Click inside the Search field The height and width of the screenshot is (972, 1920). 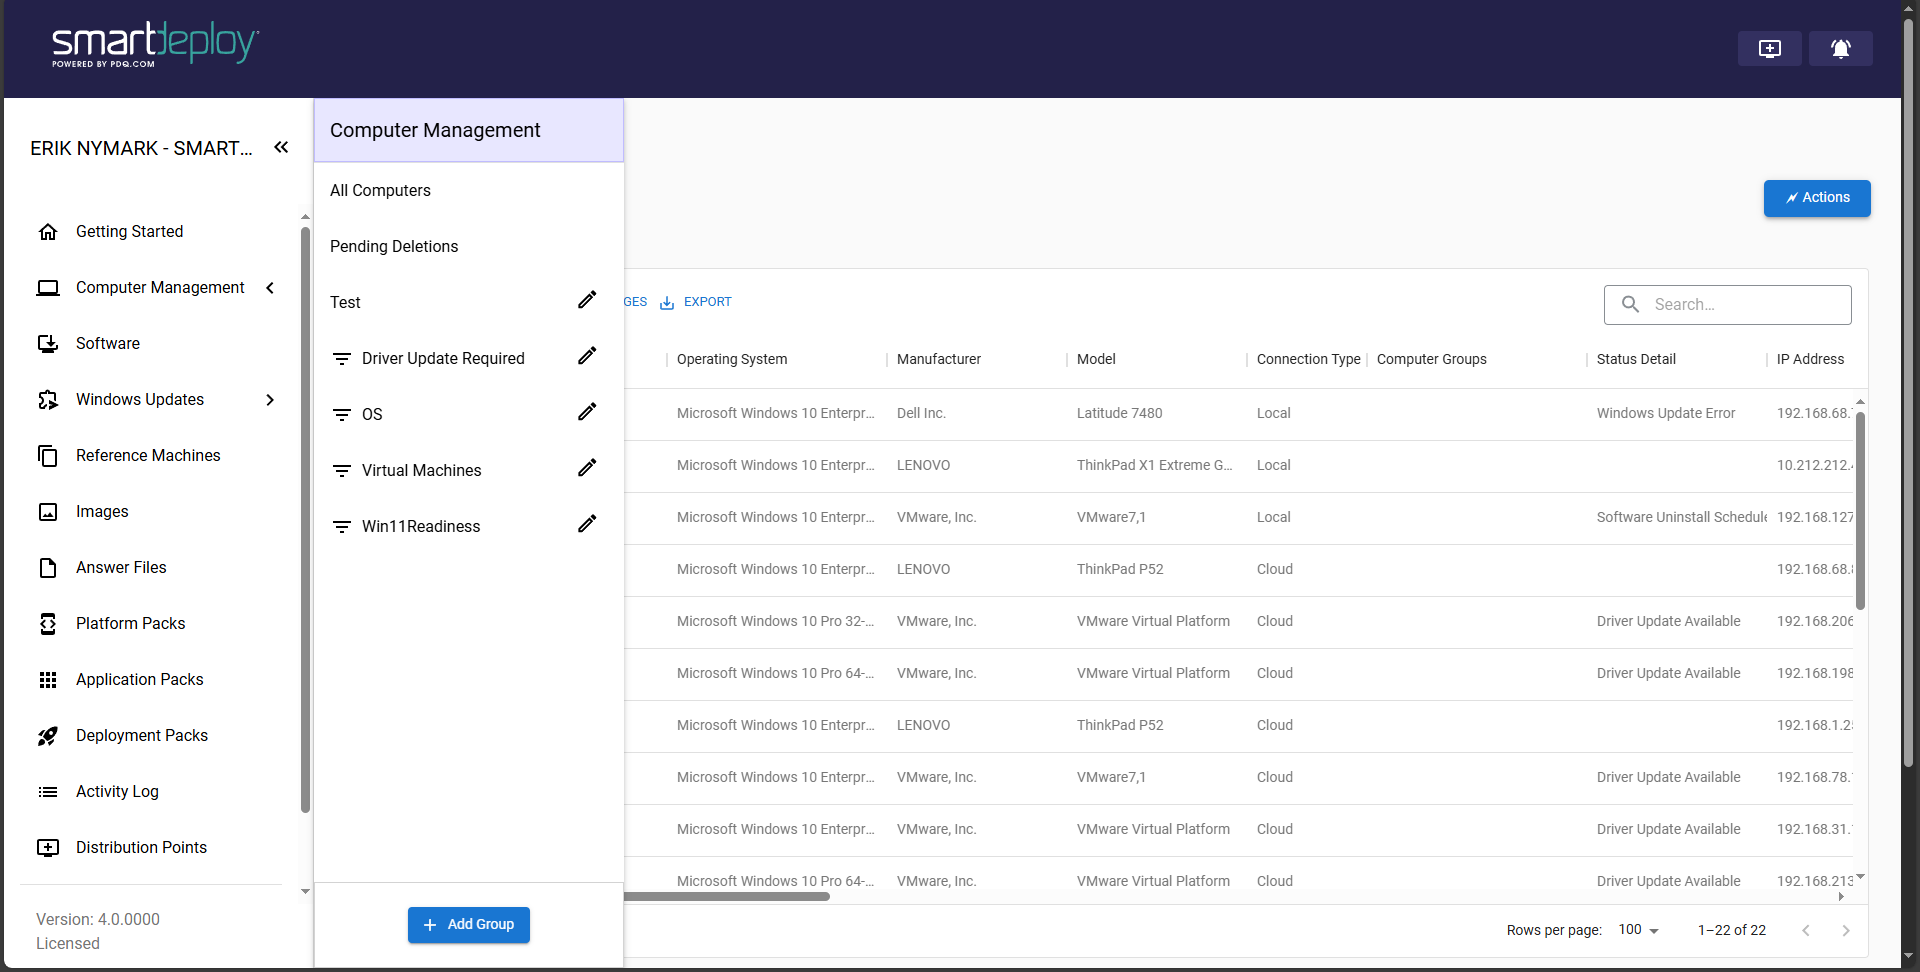(1740, 304)
